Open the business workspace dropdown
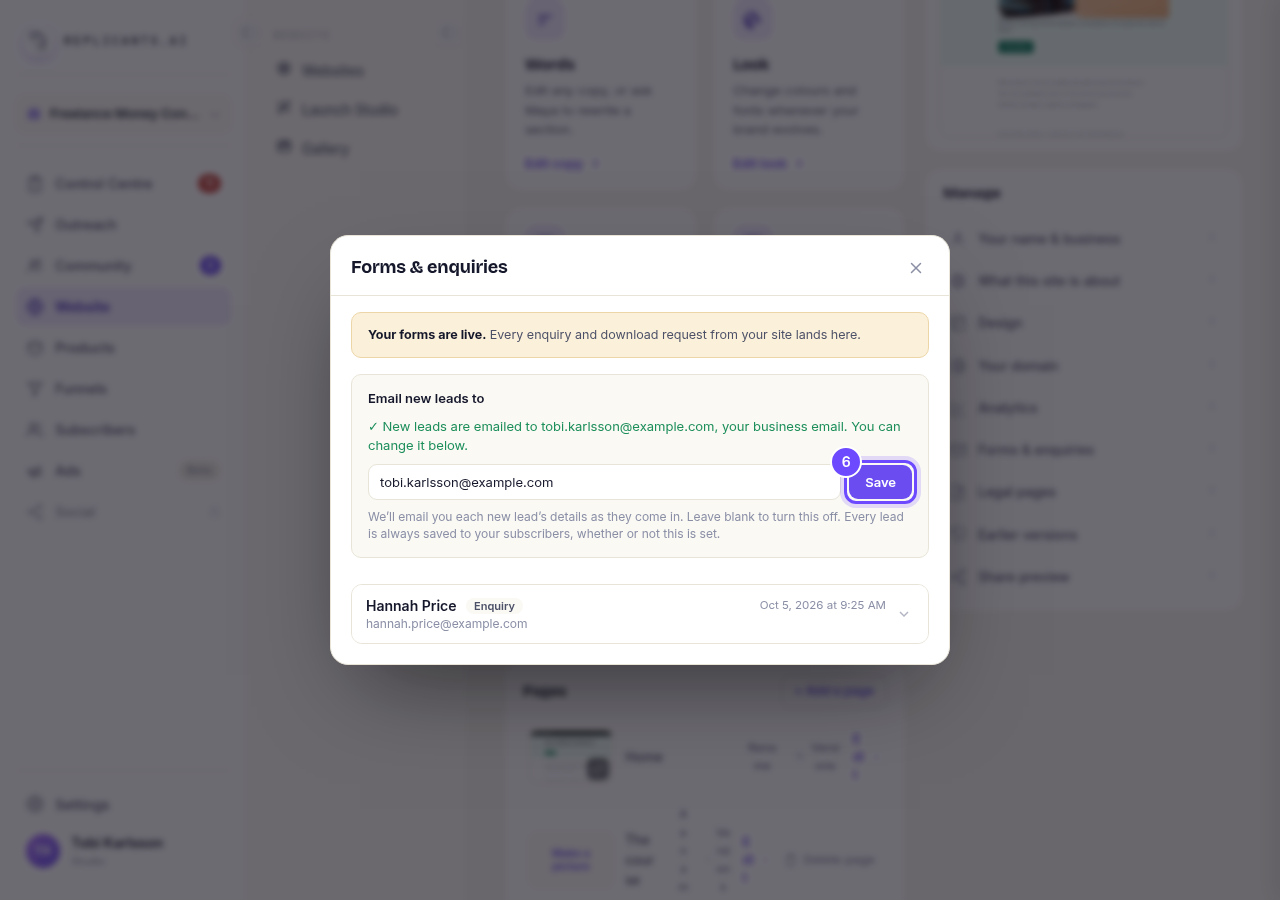1280x900 pixels. (x=124, y=114)
